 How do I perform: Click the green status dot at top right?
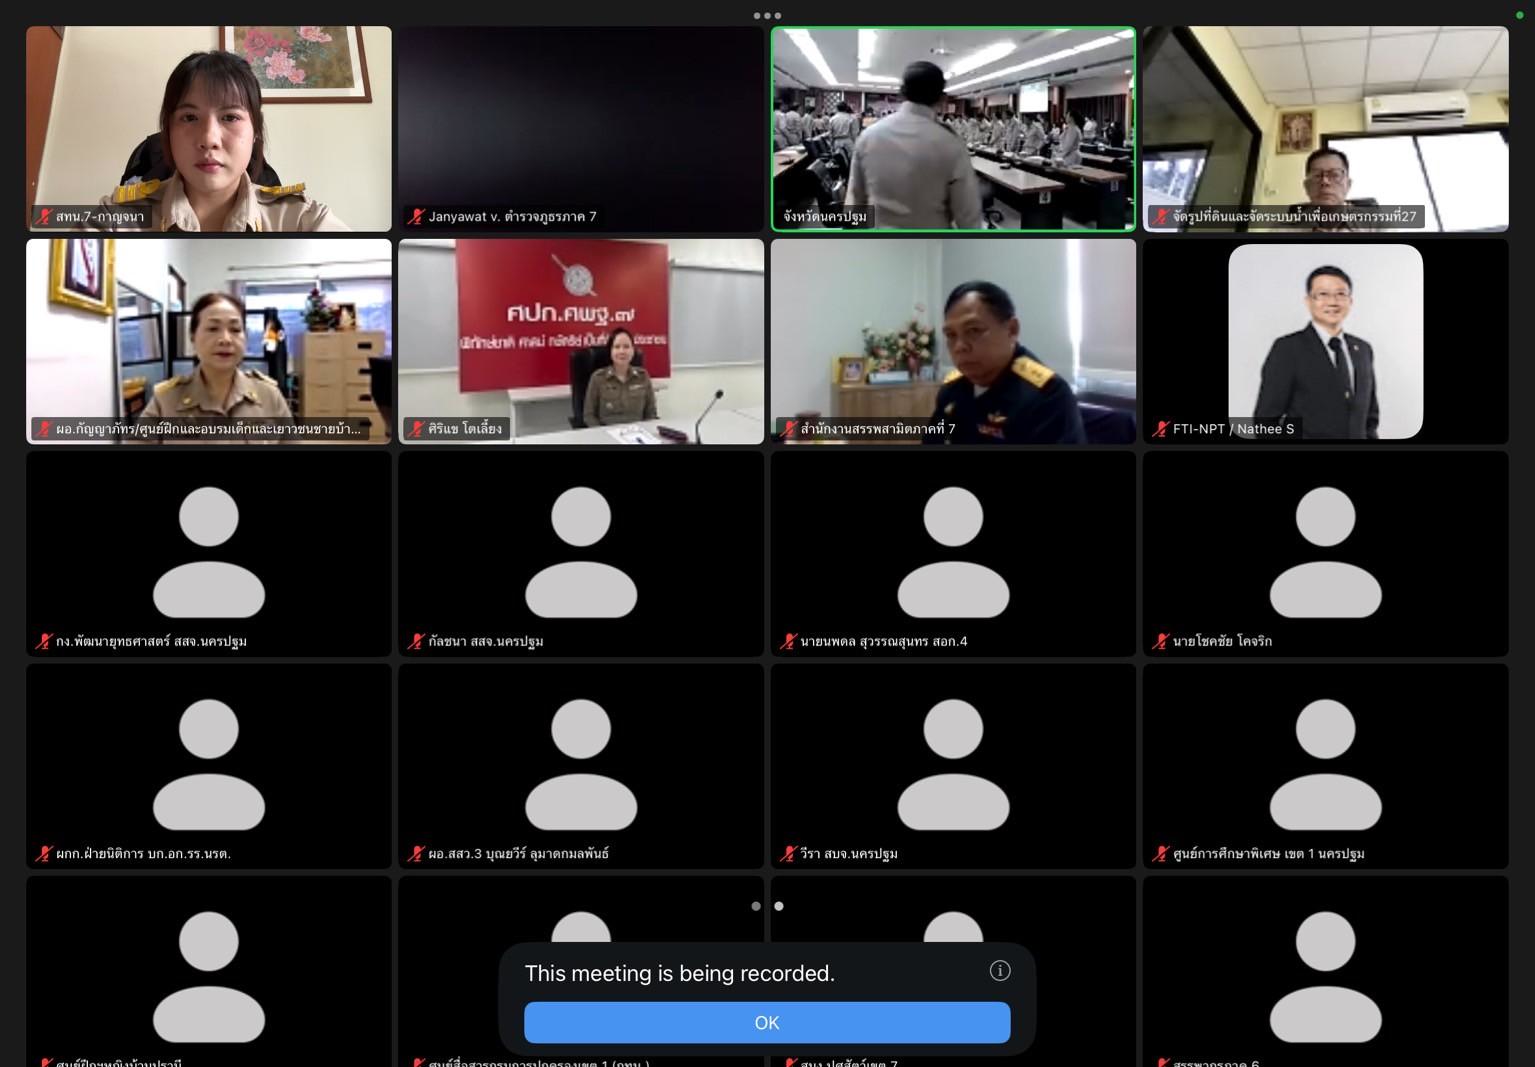coord(1520,15)
